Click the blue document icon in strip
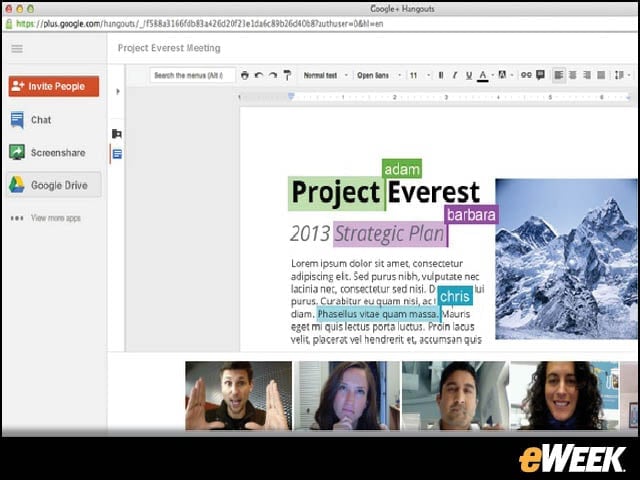 pos(117,154)
